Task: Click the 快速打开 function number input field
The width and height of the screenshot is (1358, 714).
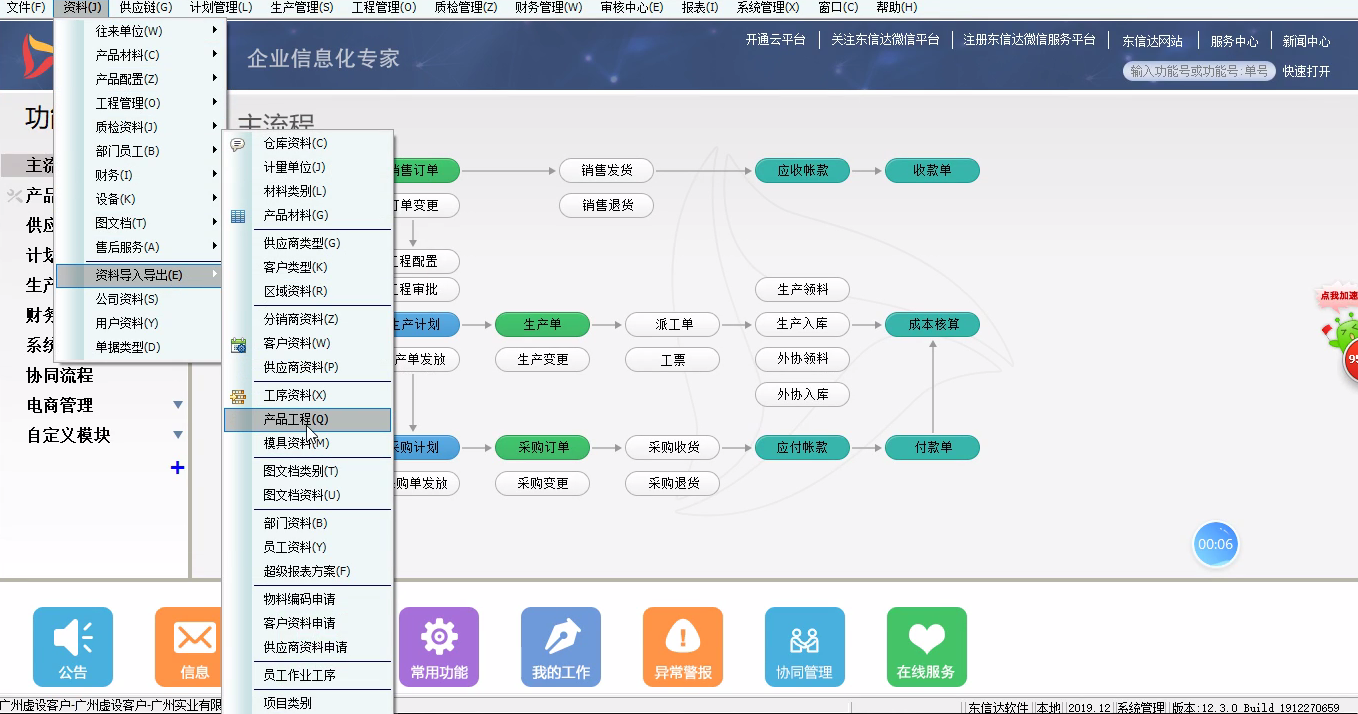Action: point(1198,71)
